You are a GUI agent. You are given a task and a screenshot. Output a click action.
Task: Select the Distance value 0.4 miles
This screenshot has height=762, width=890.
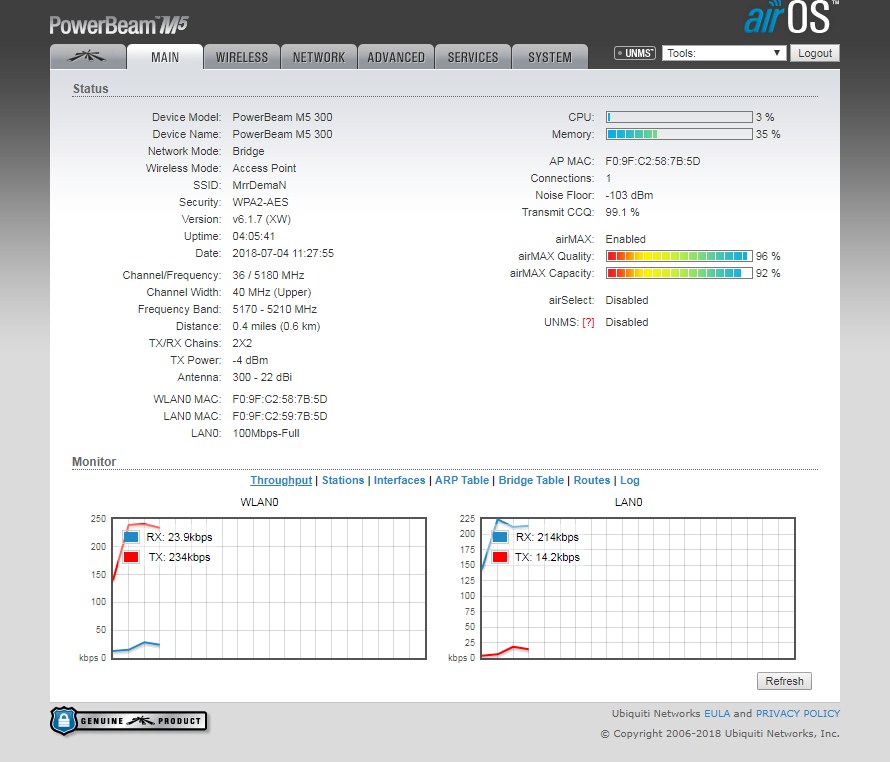point(254,326)
